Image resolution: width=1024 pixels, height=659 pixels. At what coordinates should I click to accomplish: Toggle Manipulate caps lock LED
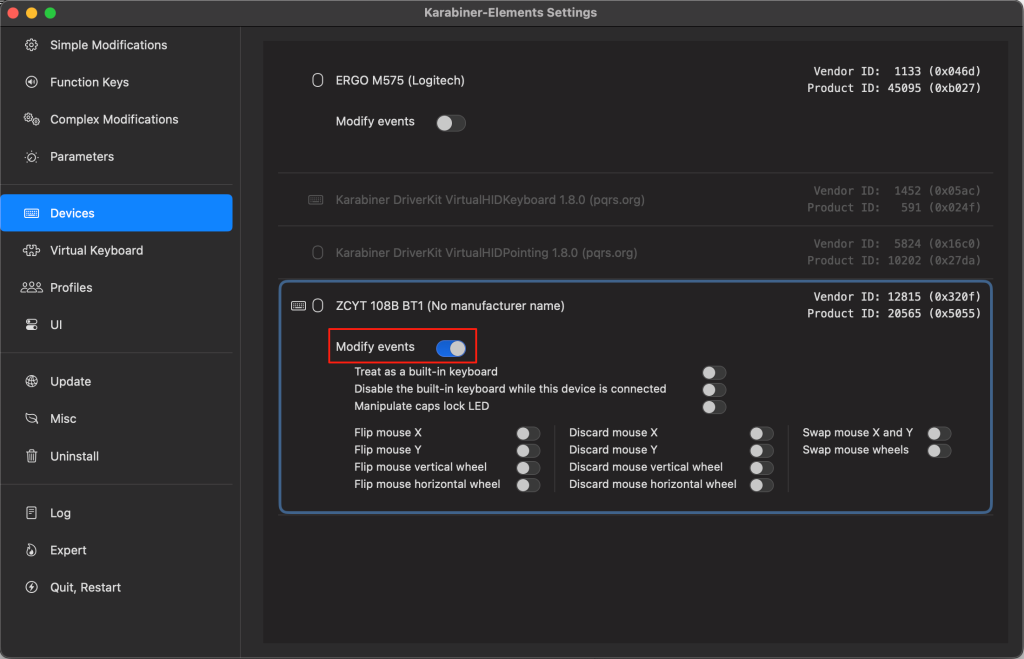tap(714, 407)
